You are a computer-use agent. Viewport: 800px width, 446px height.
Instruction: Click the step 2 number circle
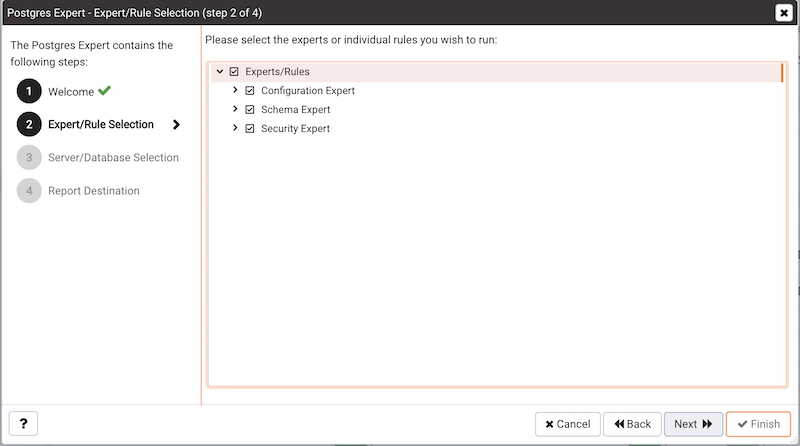(x=29, y=125)
